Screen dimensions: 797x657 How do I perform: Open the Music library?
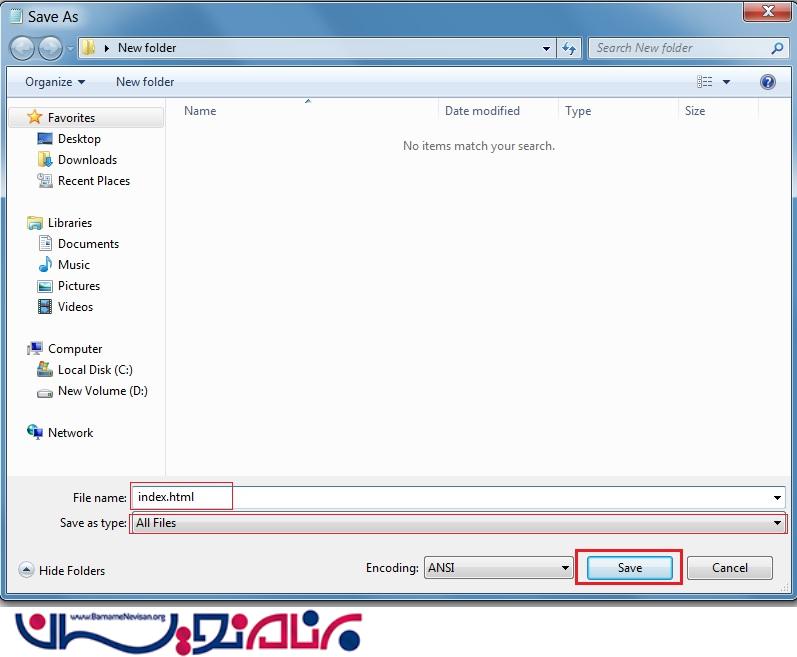point(74,265)
